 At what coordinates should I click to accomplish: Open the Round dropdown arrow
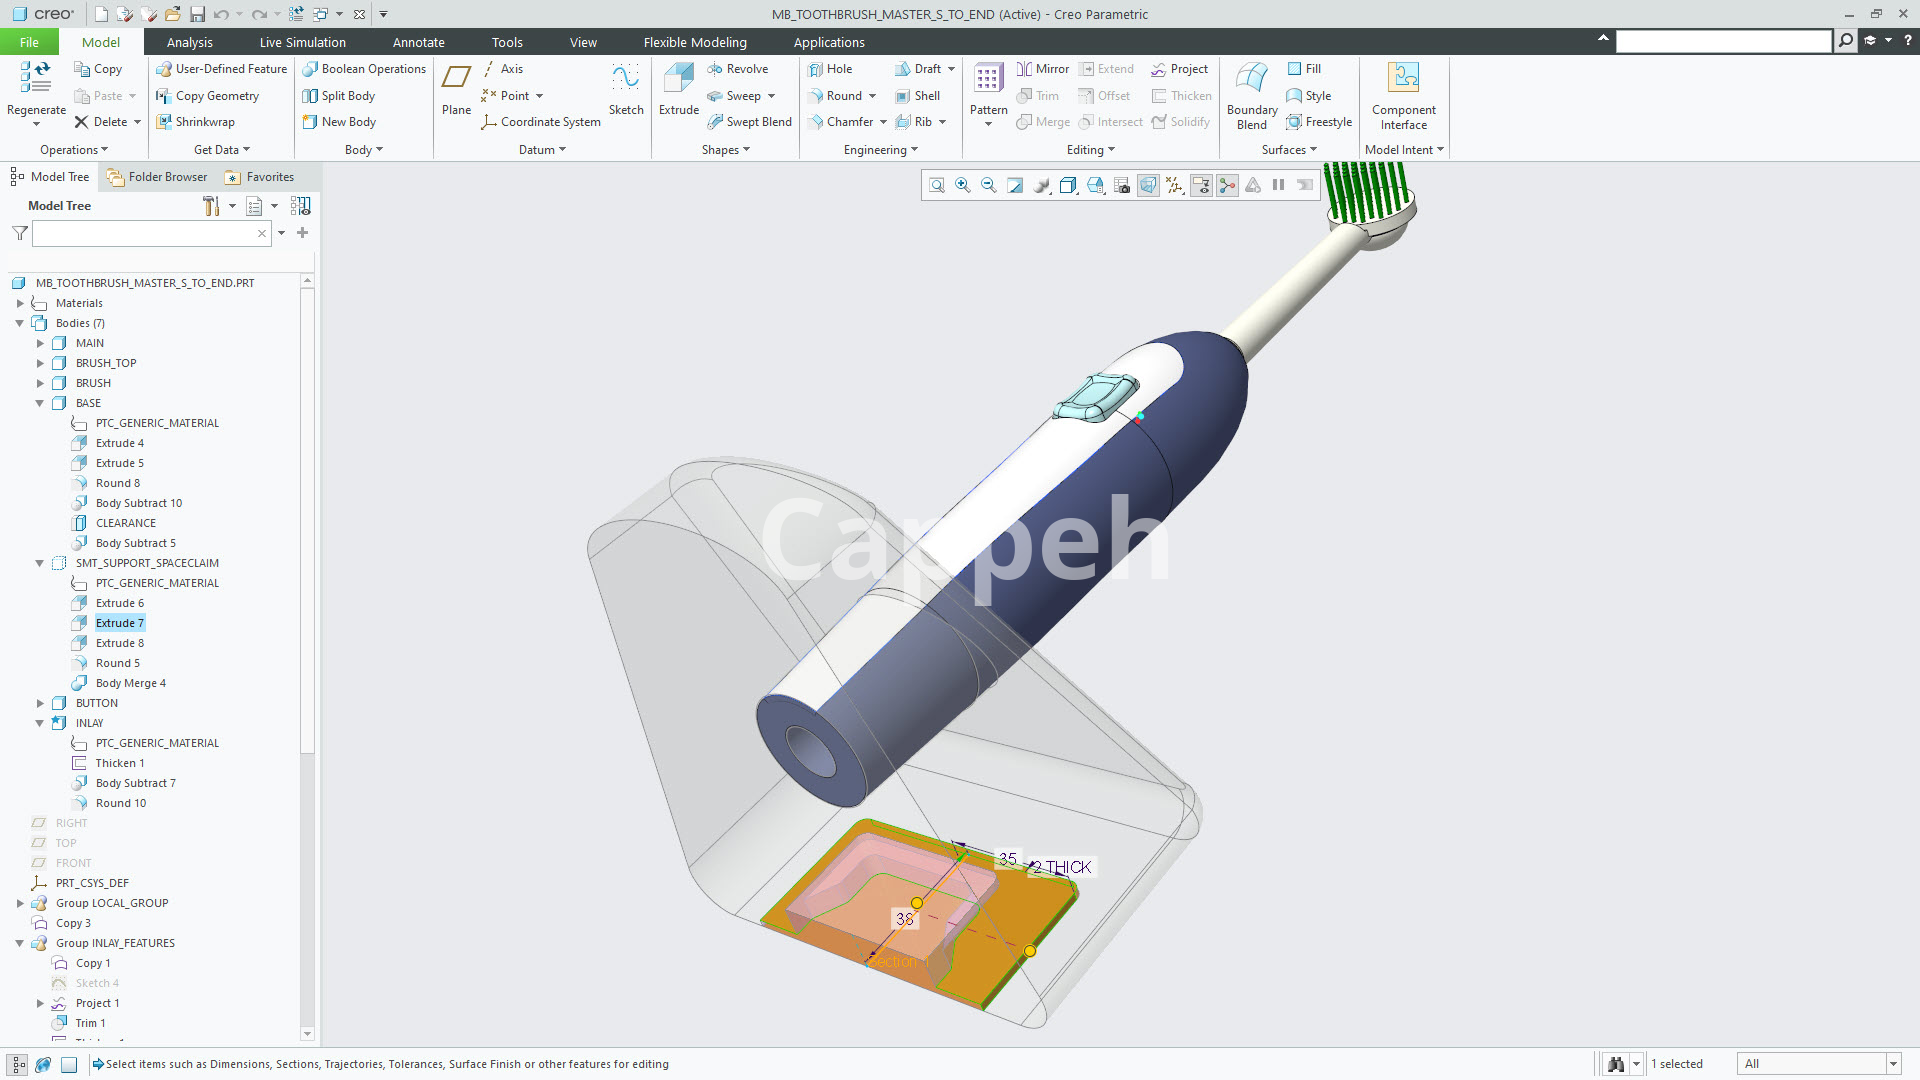tap(872, 96)
